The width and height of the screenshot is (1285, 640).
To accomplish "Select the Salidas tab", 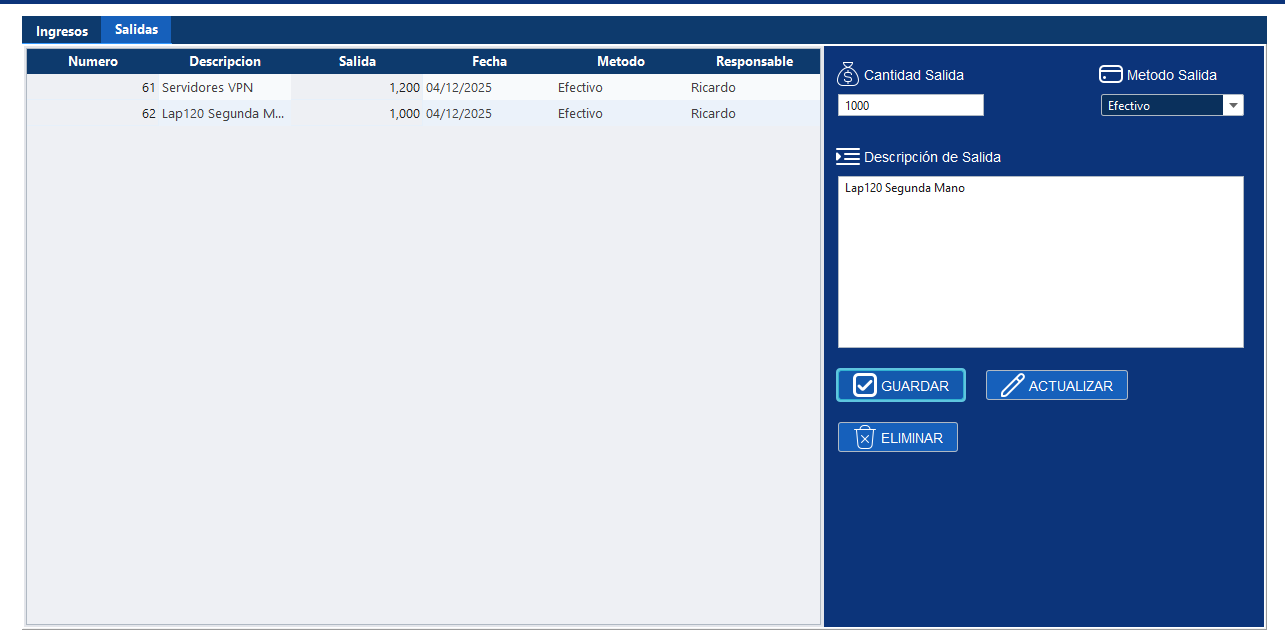I will click(136, 30).
